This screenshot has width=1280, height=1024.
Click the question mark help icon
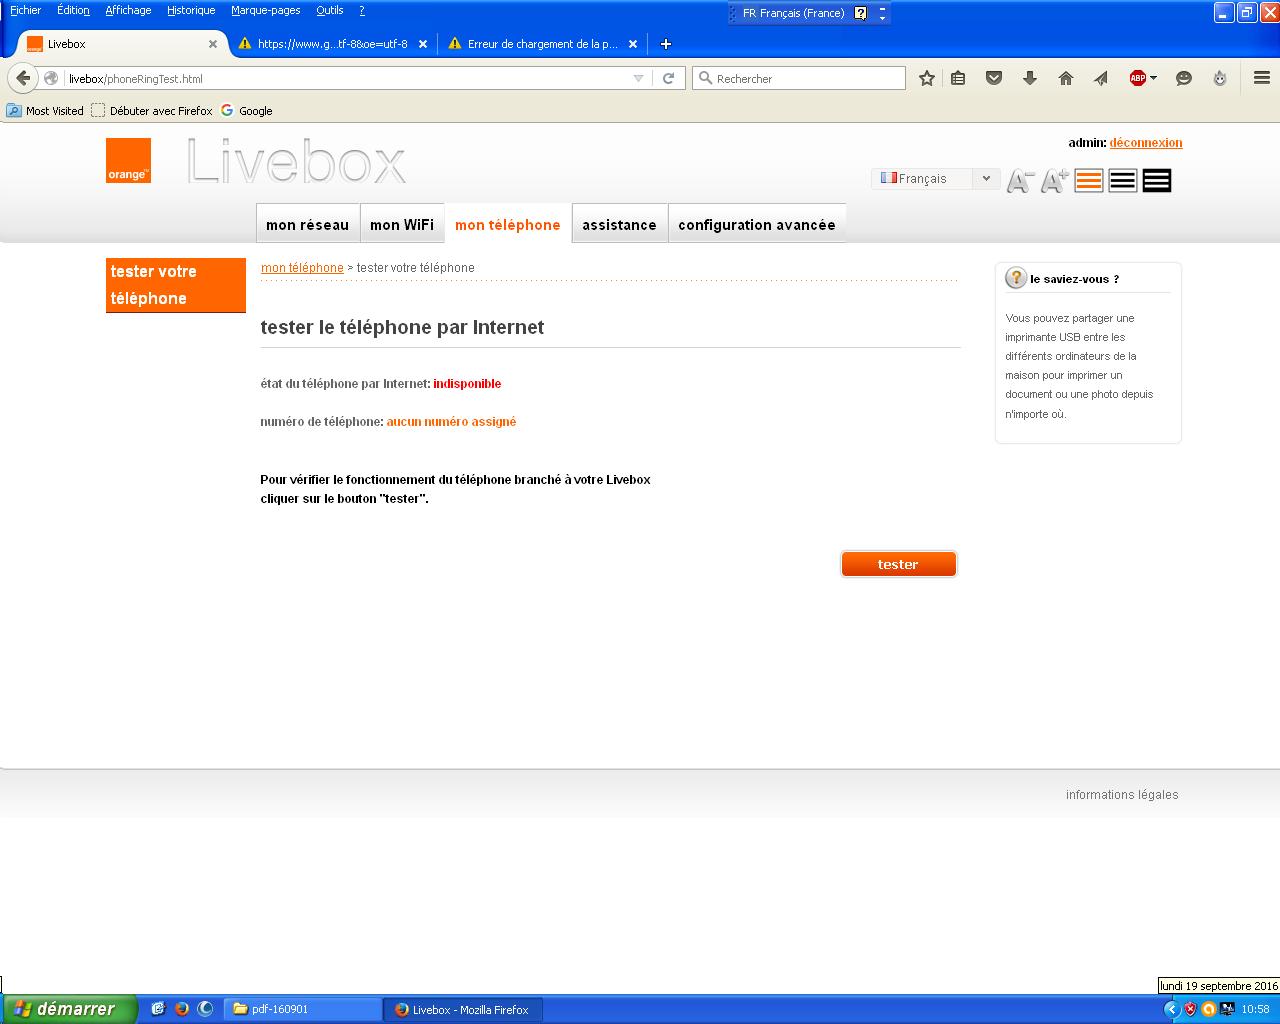pyautogui.click(x=1016, y=278)
